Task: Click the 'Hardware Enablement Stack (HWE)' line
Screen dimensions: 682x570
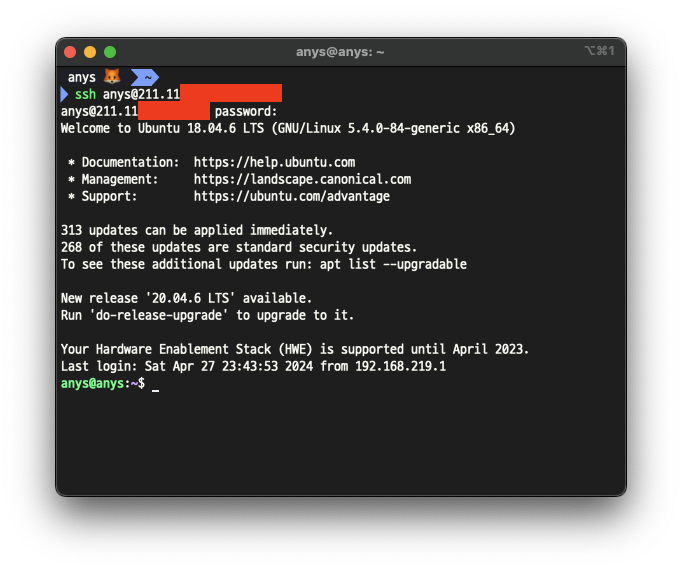Action: pyautogui.click(x=295, y=349)
